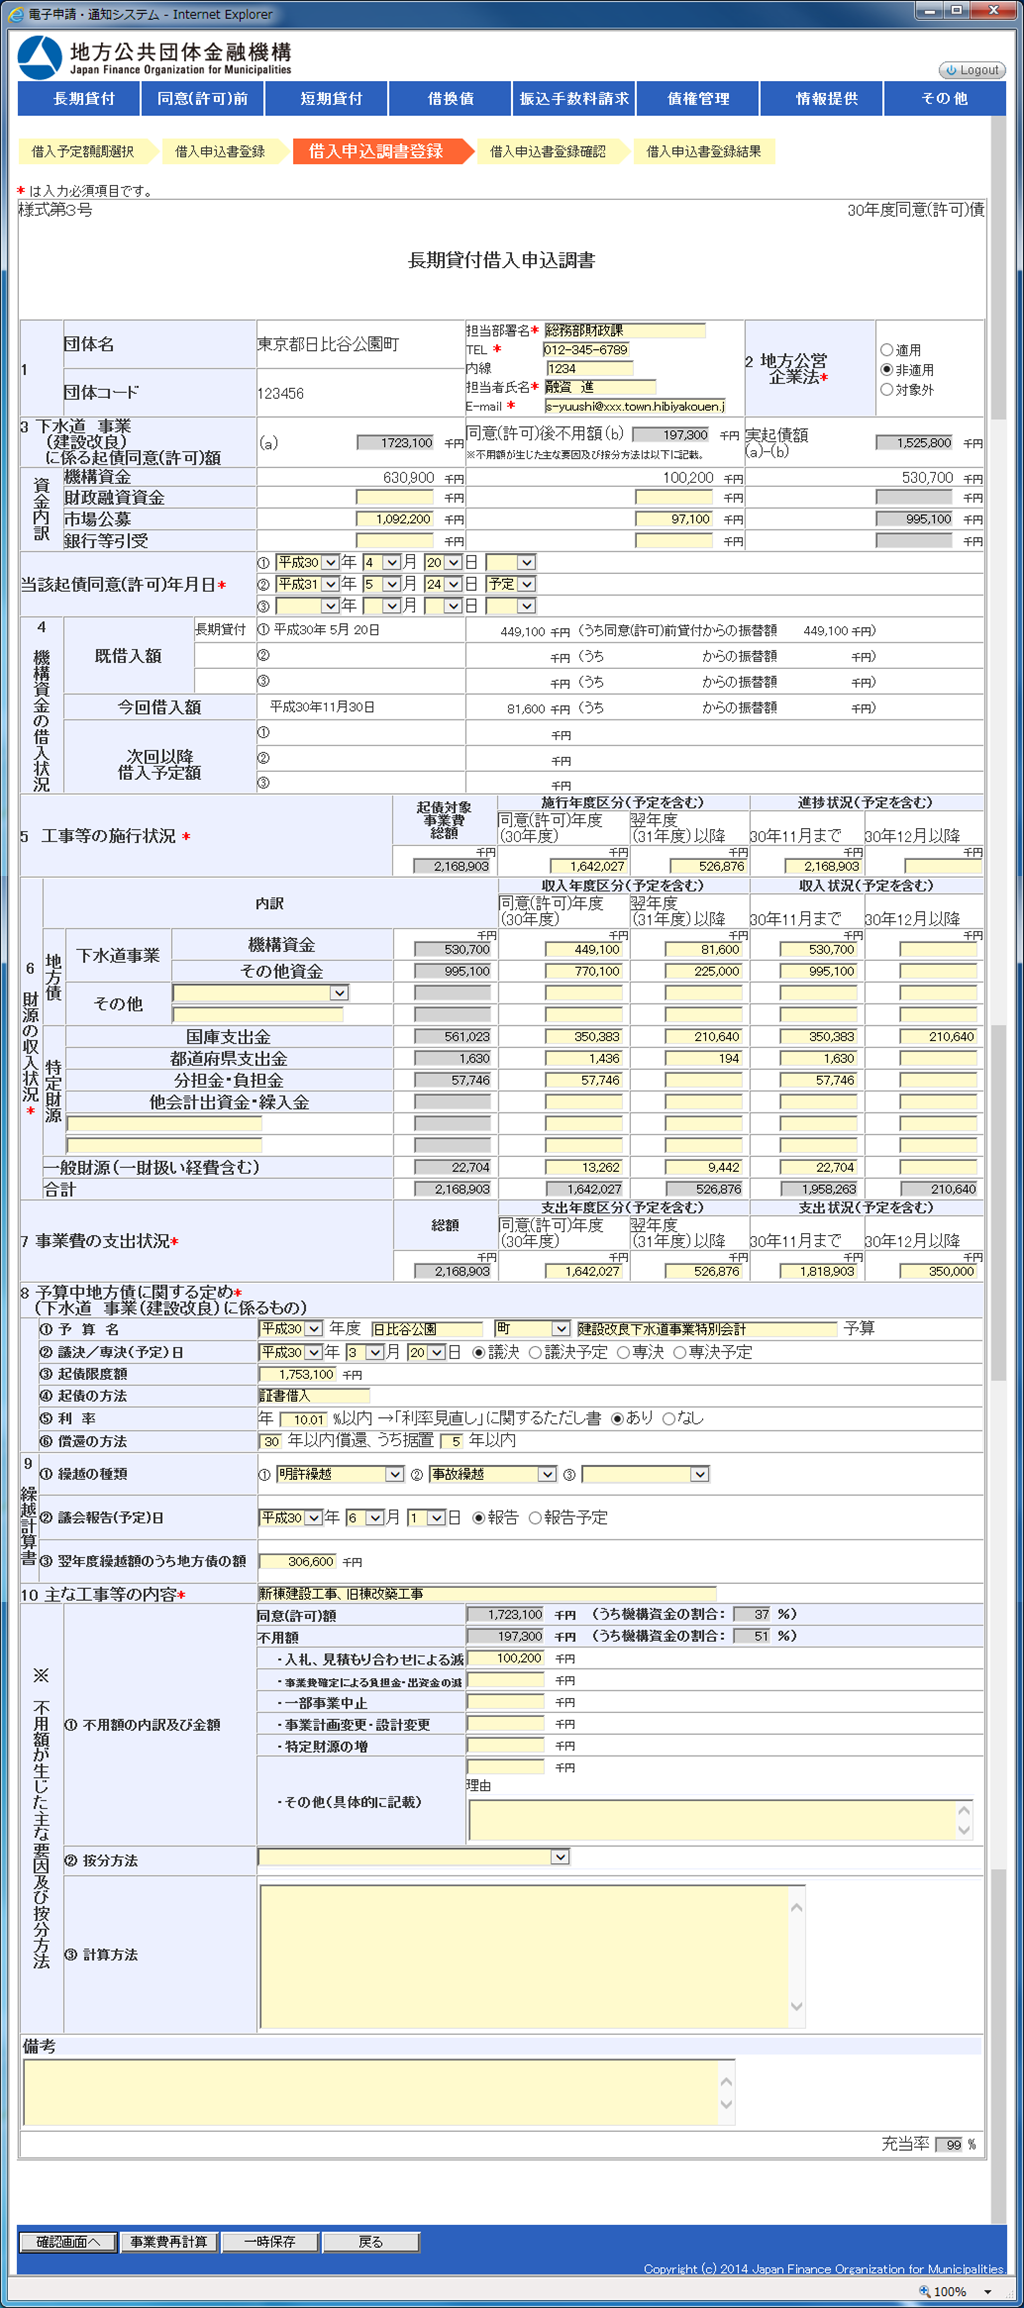Open the 町 municipality type dropdown
Screen dimensions: 1024x2308
(x=532, y=1329)
